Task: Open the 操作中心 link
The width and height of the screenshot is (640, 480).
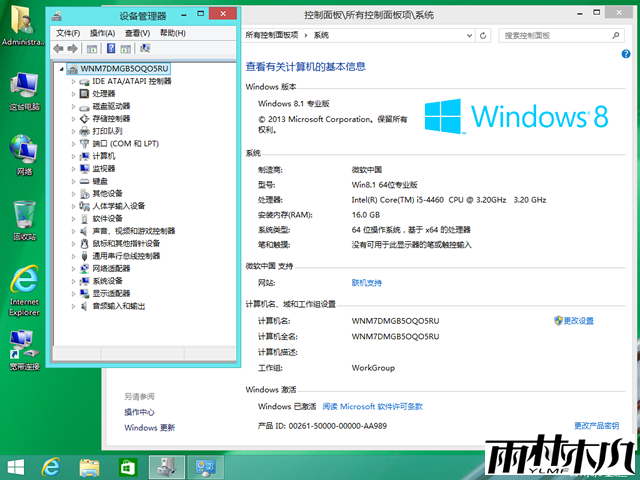Action: click(x=139, y=412)
